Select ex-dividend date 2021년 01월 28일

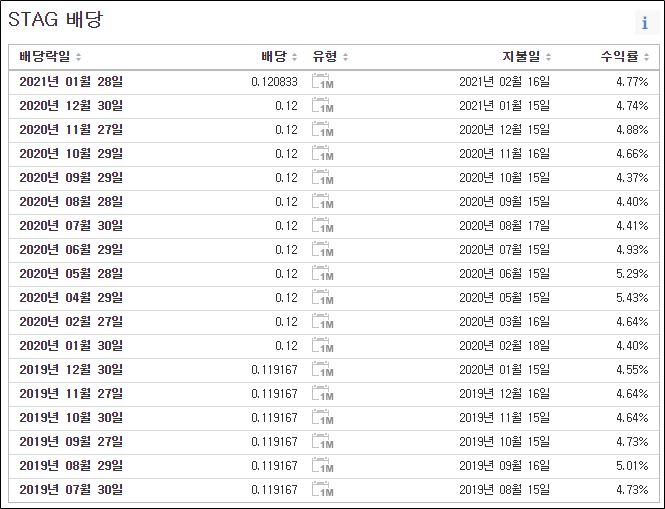71,81
